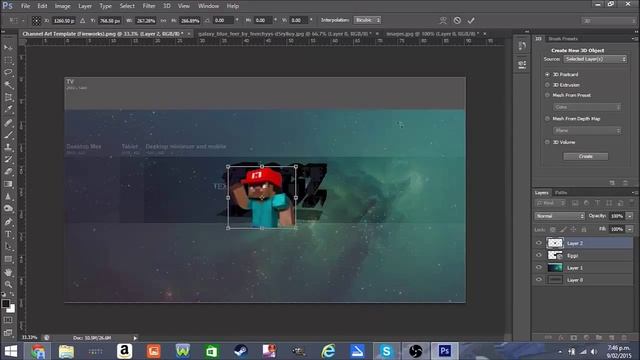Choose the 3D Postcard radio option
This screenshot has width=640, height=360.
[x=547, y=74]
